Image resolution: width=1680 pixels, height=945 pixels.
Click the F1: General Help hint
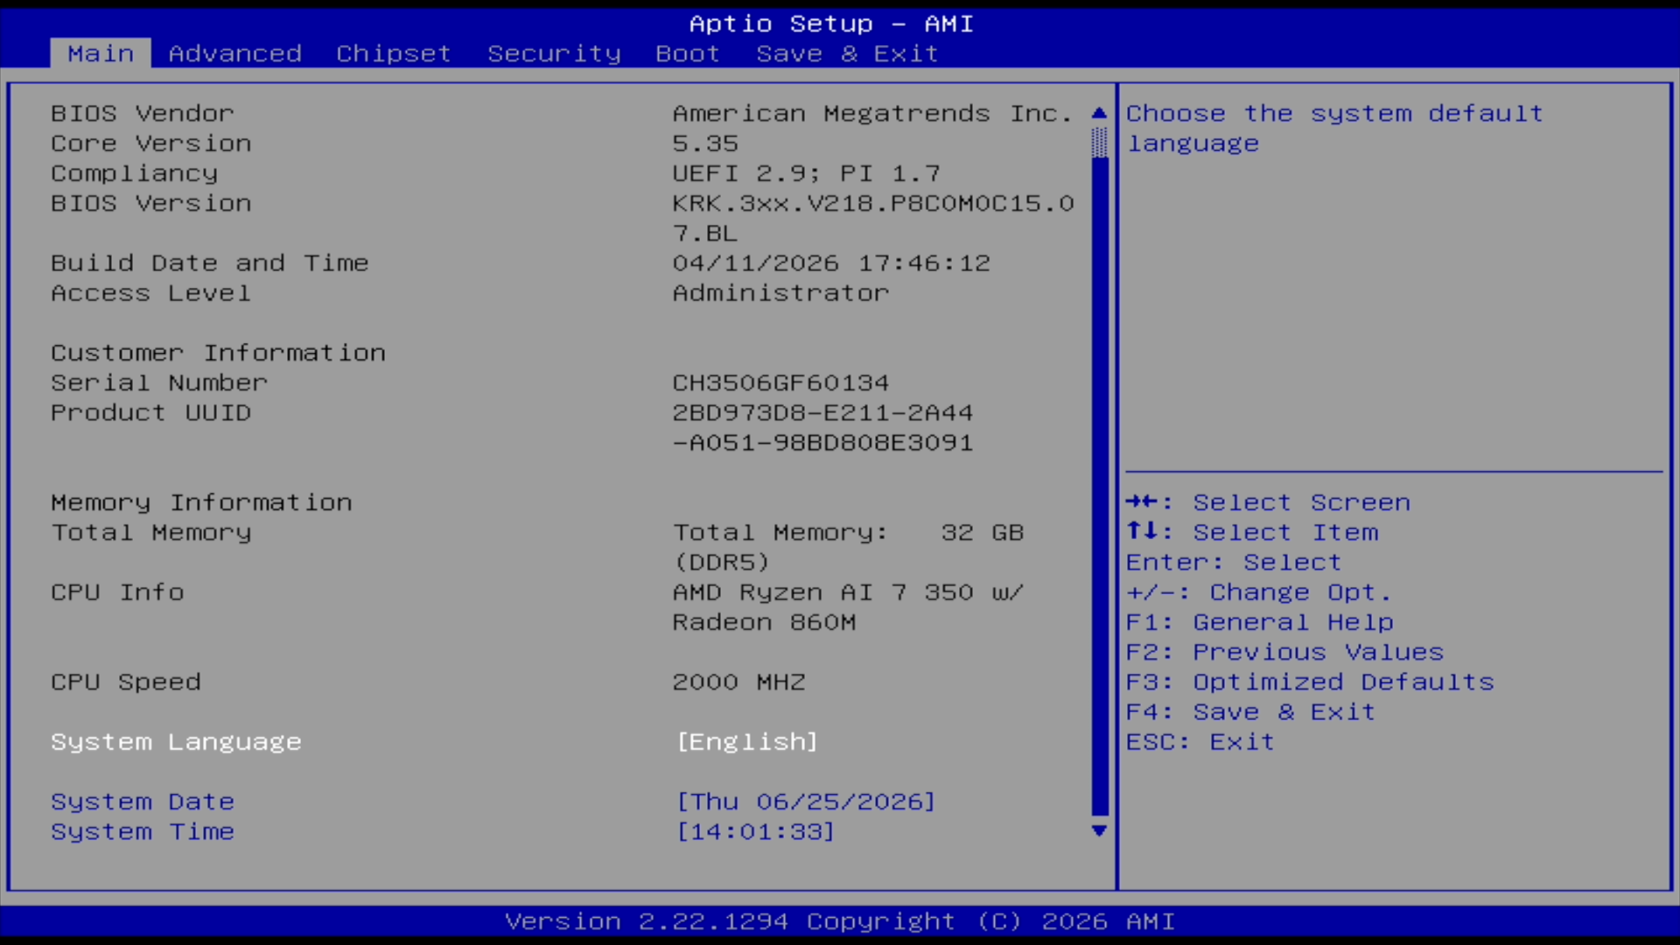(x=1260, y=622)
